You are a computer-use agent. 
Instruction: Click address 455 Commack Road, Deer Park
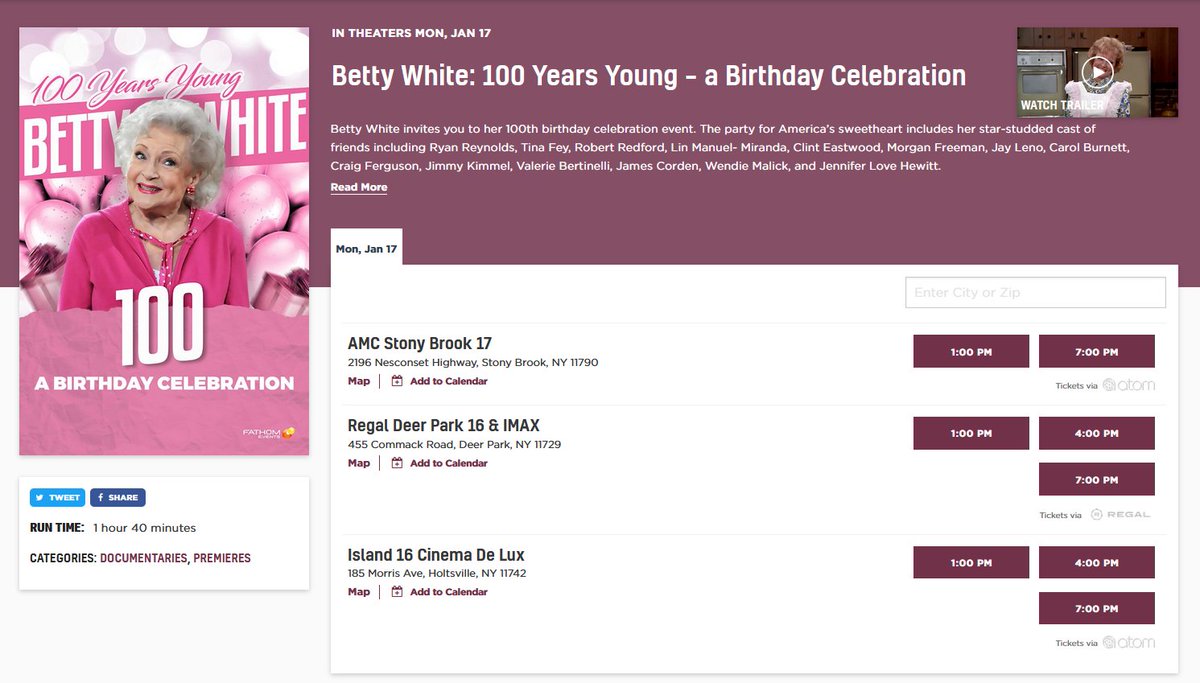pos(455,444)
